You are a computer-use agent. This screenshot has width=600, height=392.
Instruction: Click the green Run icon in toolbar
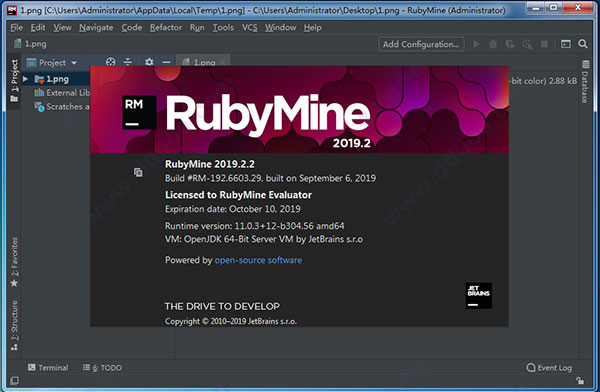(x=476, y=44)
